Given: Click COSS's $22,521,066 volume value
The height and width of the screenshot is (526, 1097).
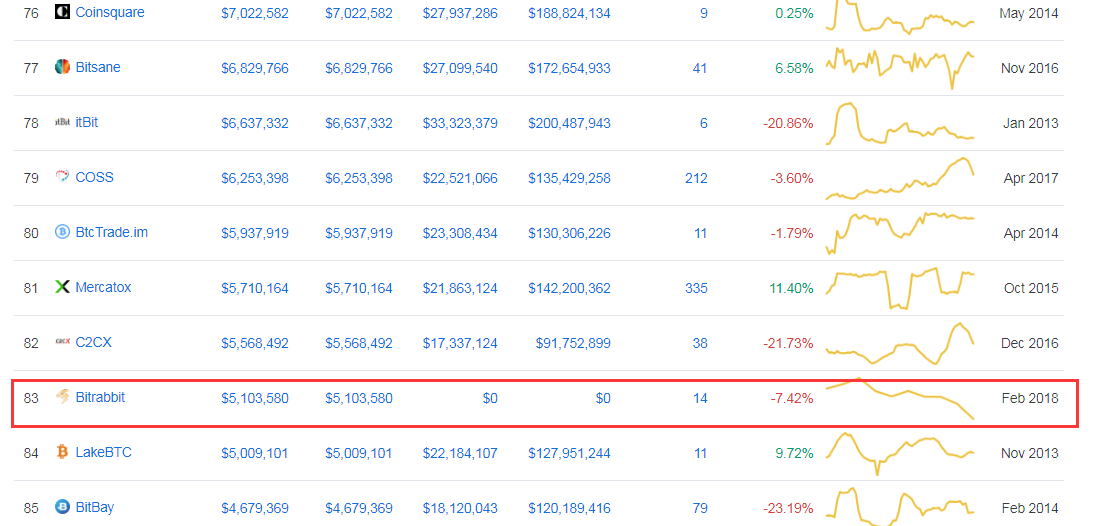Looking at the screenshot, I should tap(460, 178).
